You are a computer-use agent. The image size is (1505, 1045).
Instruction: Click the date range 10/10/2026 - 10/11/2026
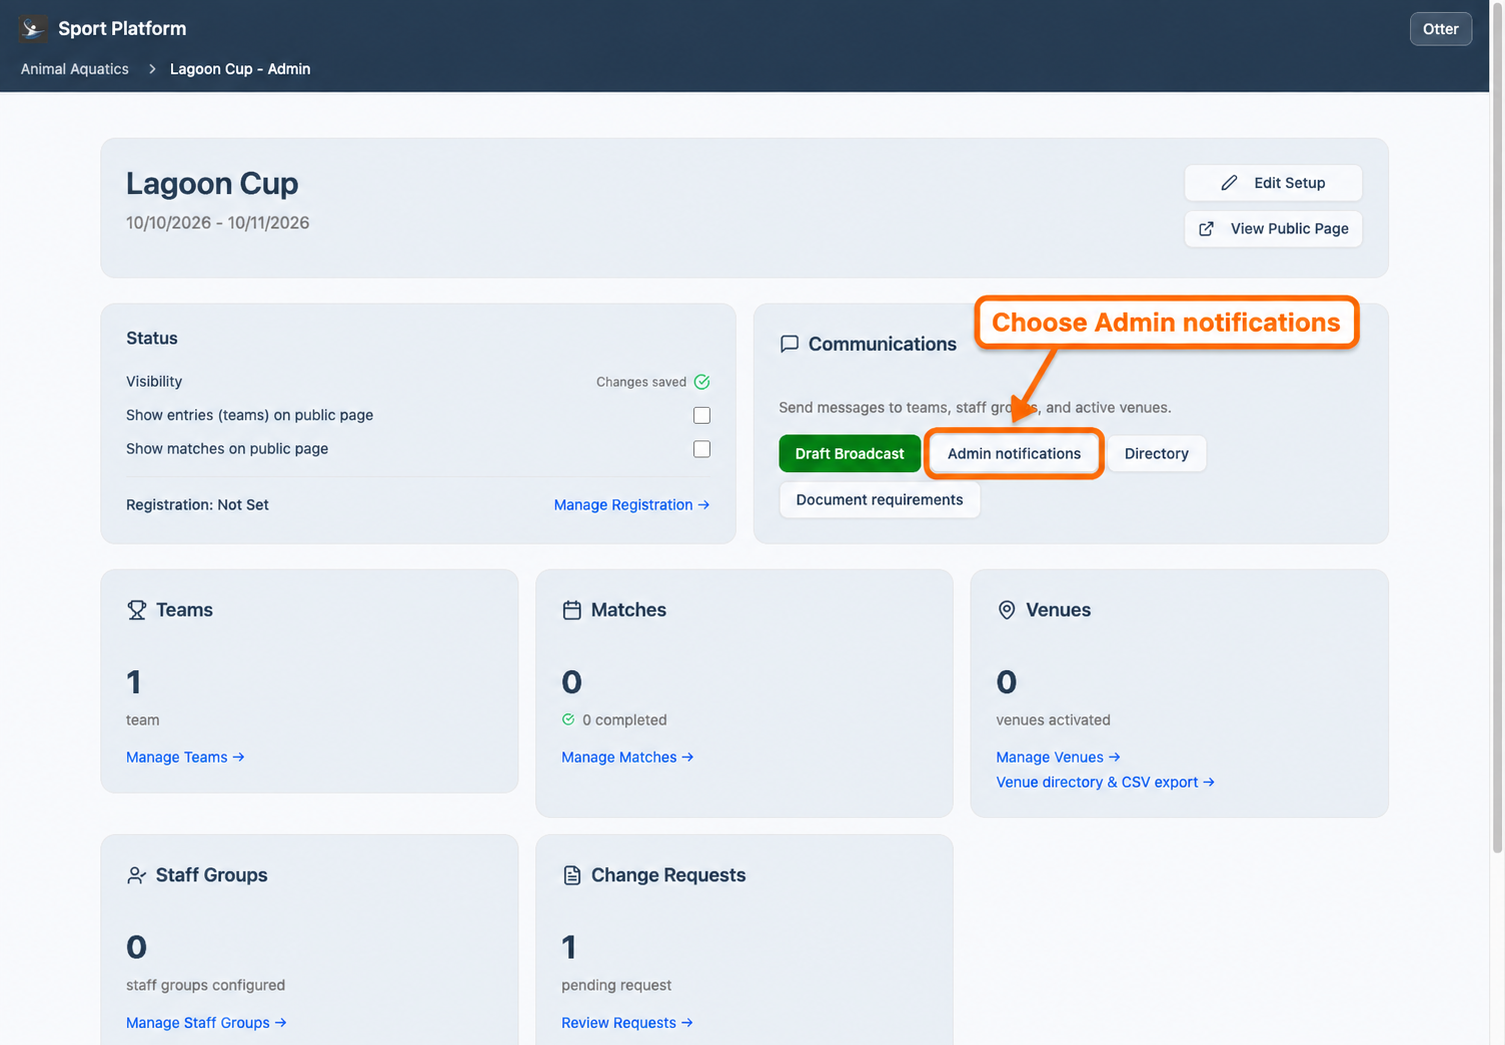pos(218,223)
